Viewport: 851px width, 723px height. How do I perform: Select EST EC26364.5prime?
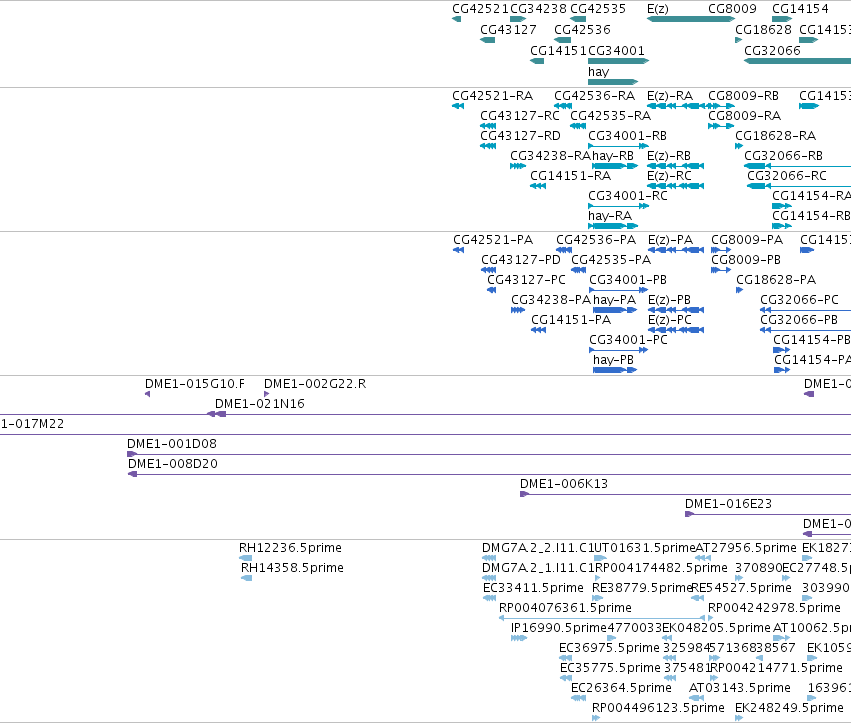[x=621, y=688]
